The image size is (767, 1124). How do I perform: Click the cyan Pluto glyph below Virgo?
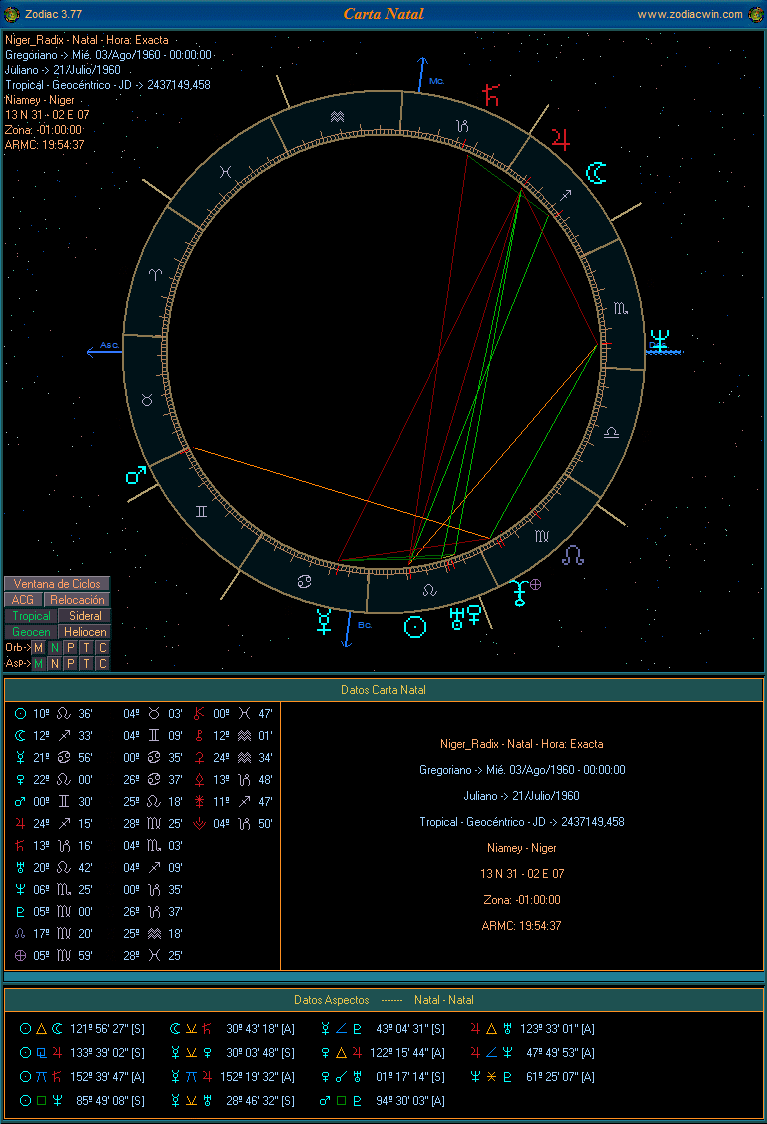pyautogui.click(x=520, y=594)
